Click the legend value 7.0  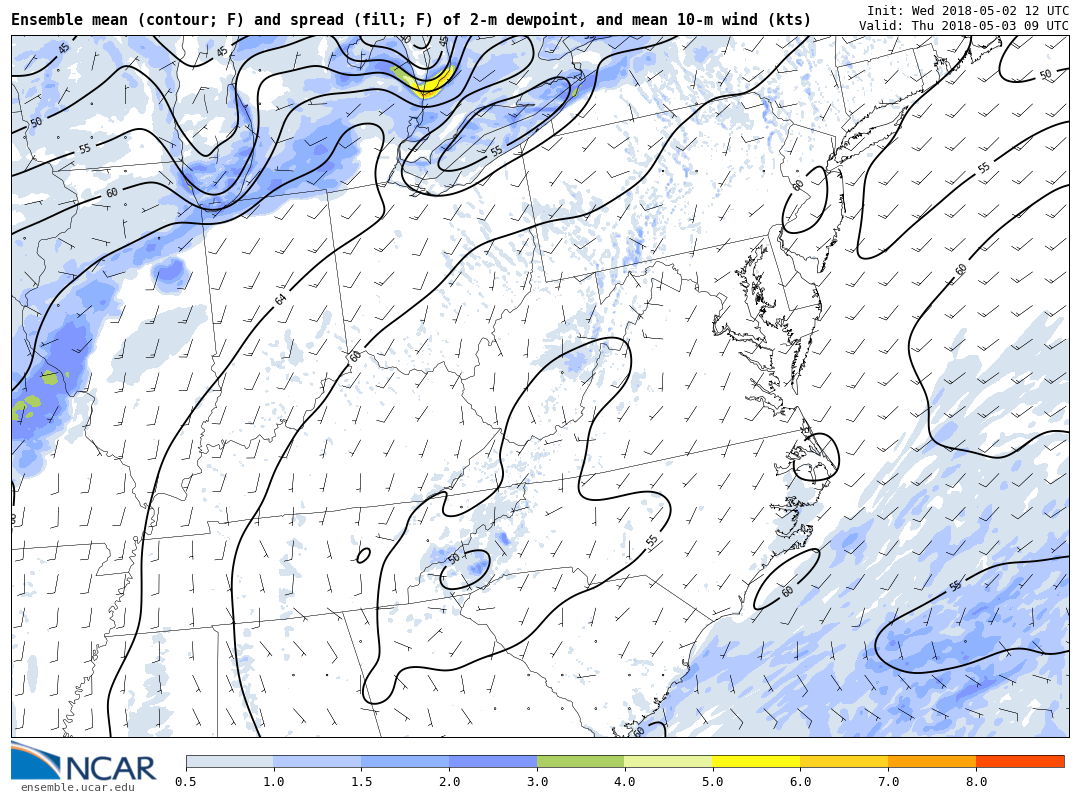(889, 782)
